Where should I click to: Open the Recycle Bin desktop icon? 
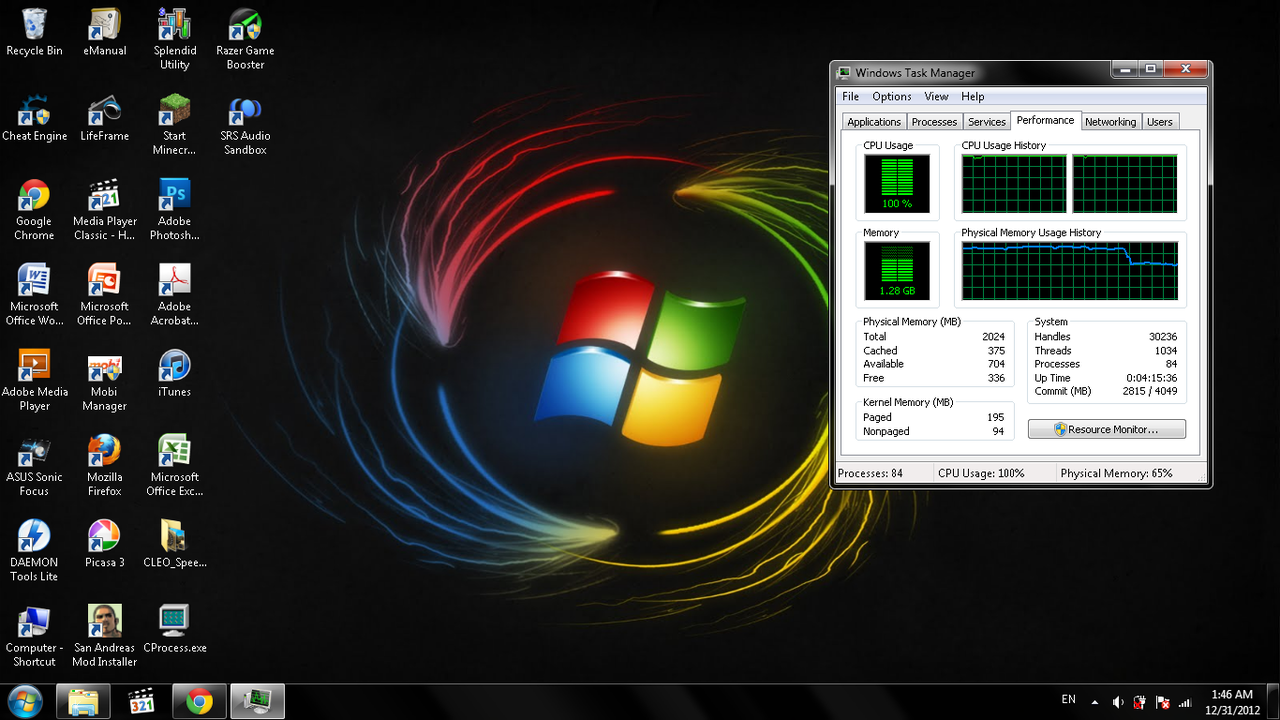[x=34, y=32]
